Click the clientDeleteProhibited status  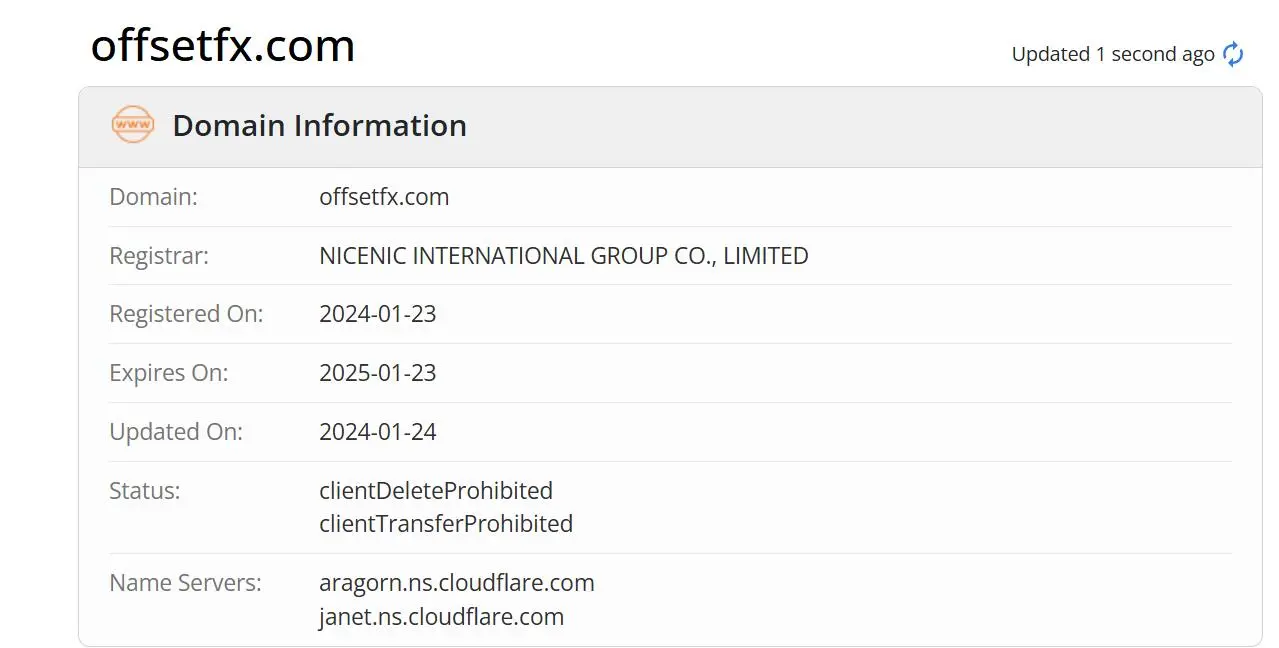coord(436,491)
